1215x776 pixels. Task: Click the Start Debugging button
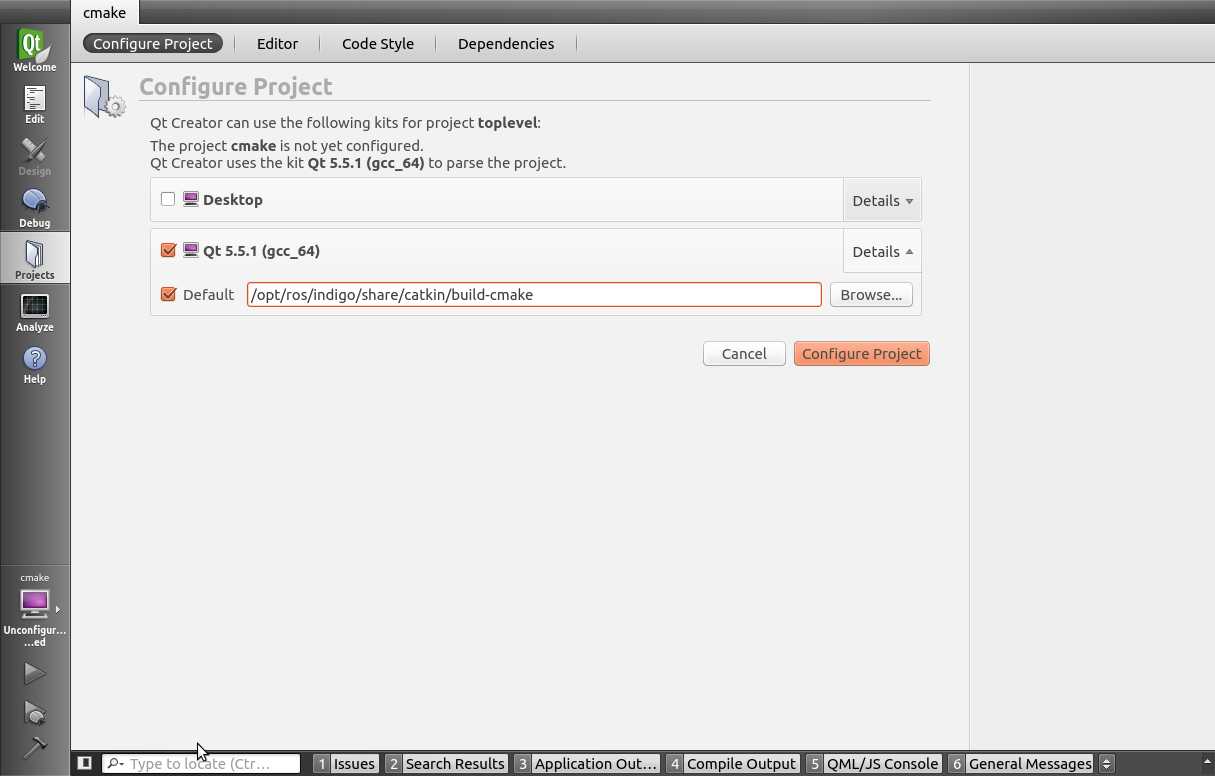coord(34,712)
